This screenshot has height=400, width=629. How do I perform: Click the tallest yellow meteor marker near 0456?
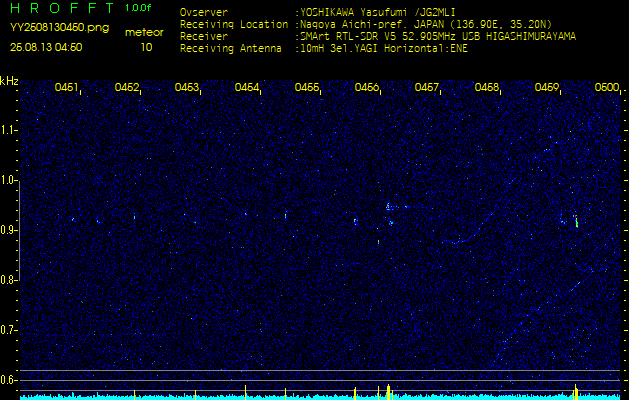tap(388, 392)
